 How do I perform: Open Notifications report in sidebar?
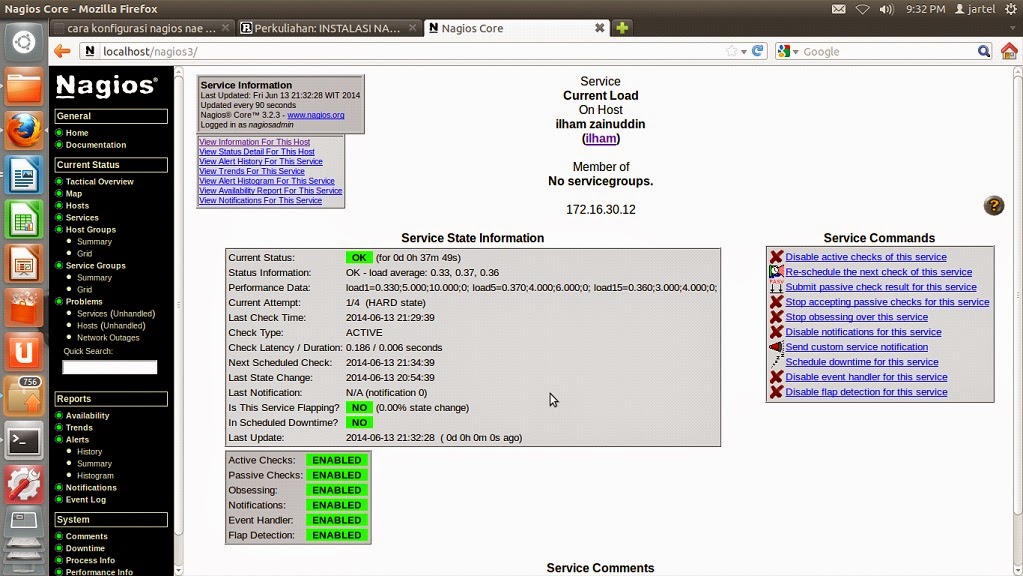pos(91,488)
